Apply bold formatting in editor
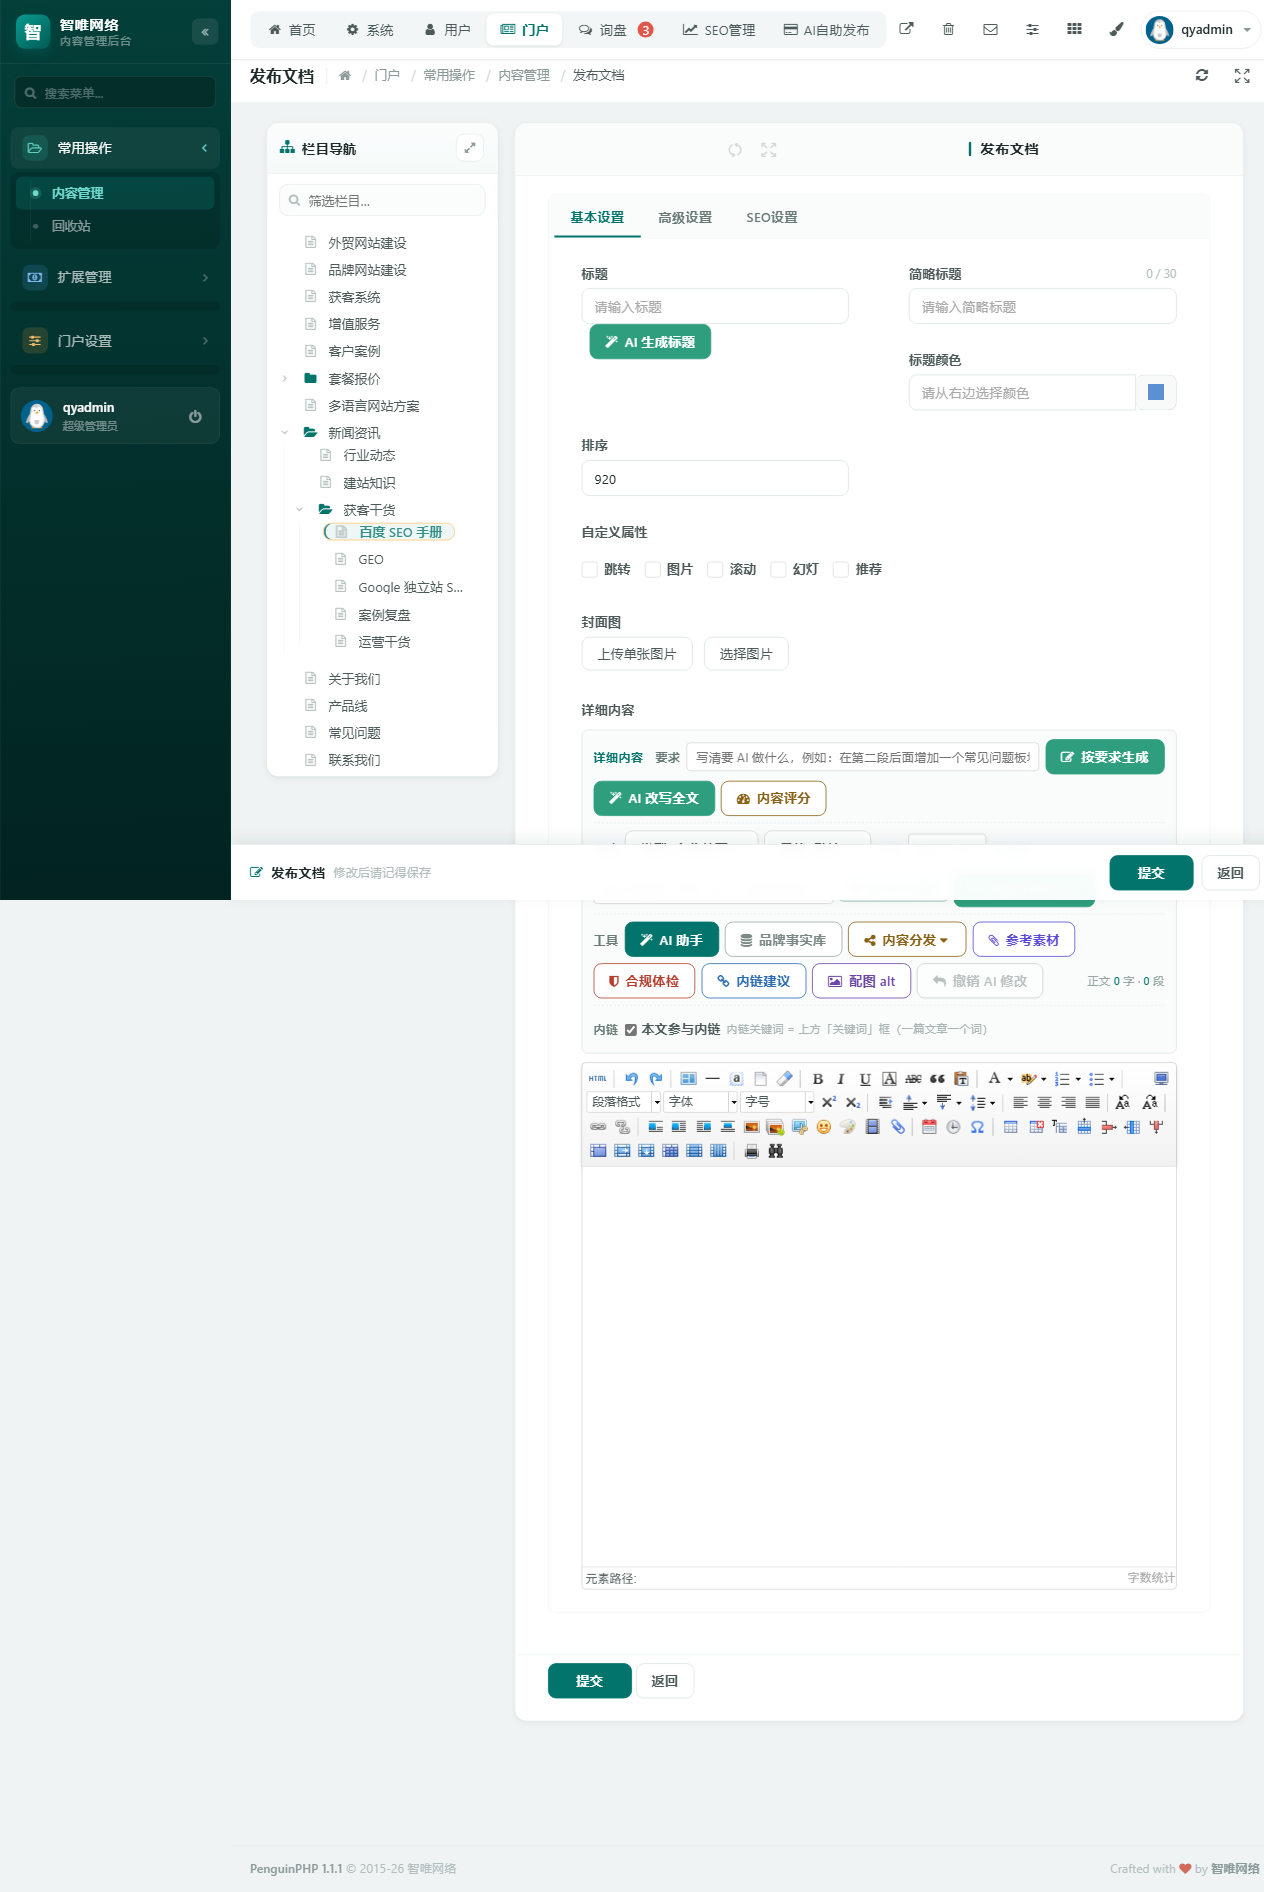The width and height of the screenshot is (1264, 1892). point(818,1079)
